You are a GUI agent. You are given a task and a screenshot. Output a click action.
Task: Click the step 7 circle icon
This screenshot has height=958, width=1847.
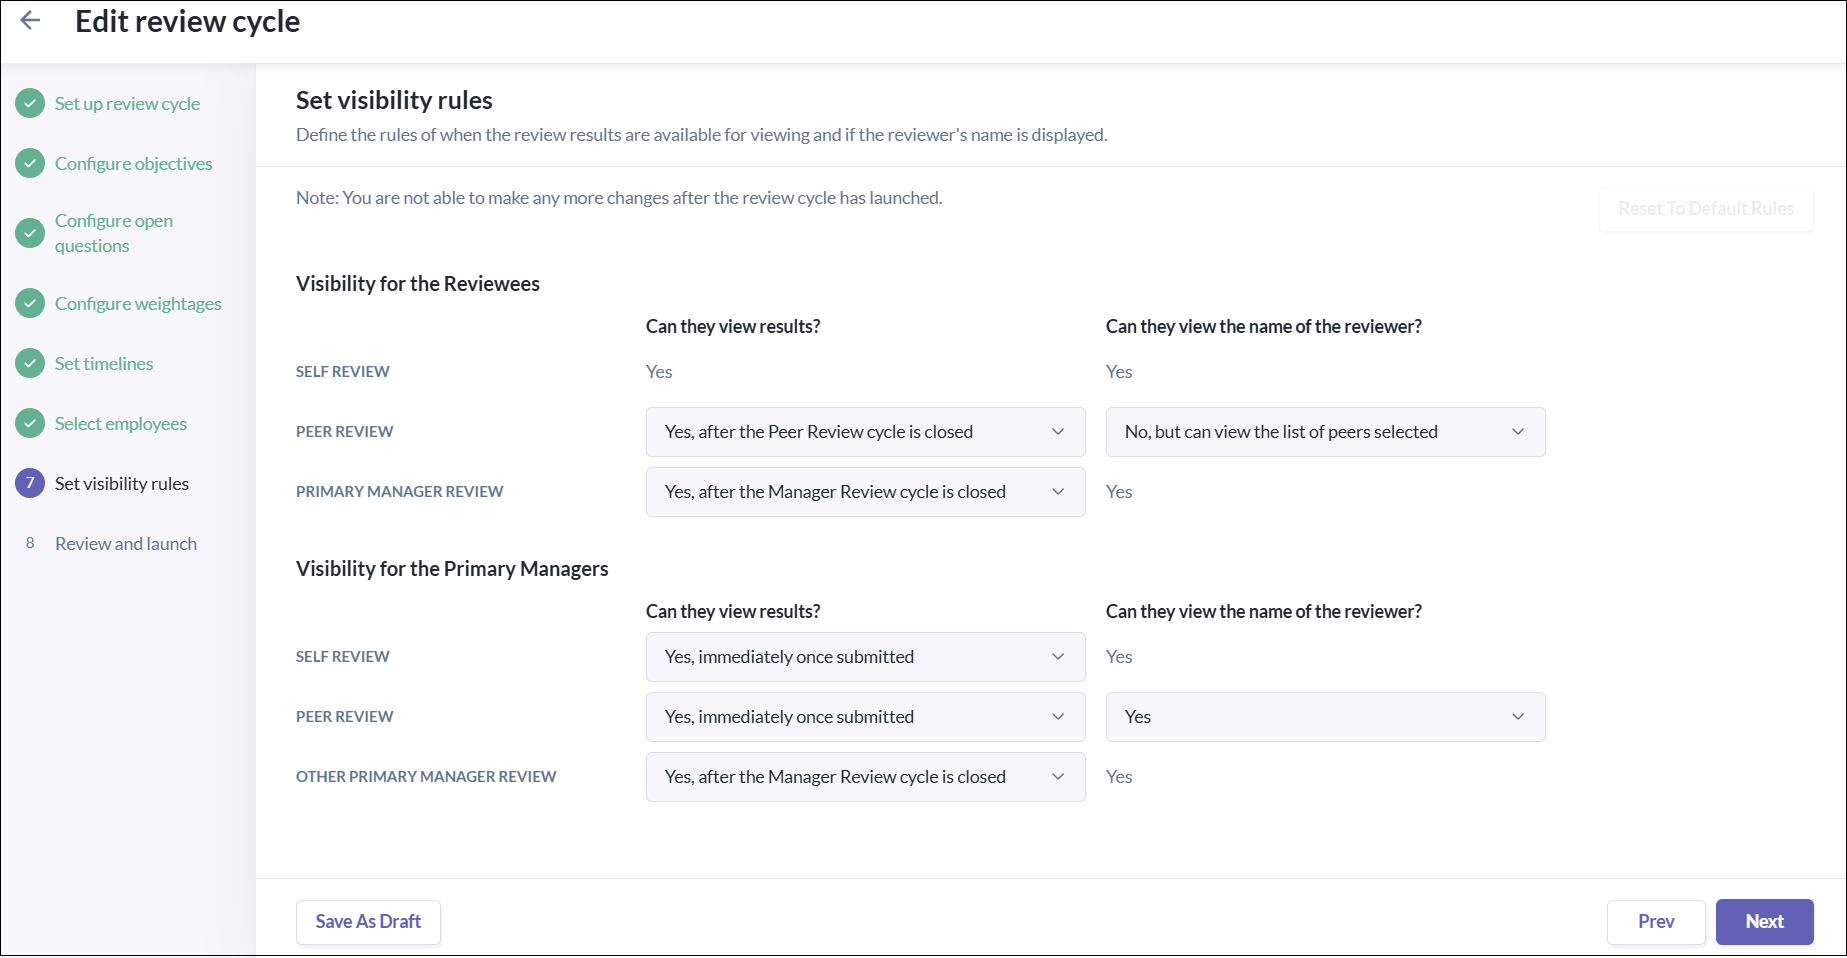coord(30,483)
